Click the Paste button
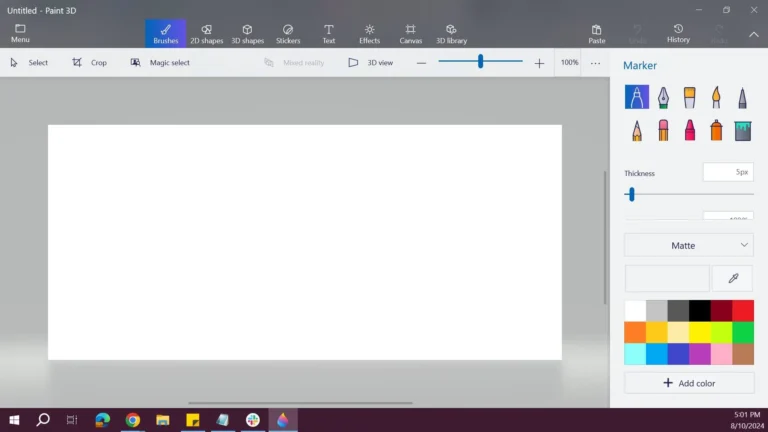Viewport: 768px width, 432px height. click(x=597, y=34)
